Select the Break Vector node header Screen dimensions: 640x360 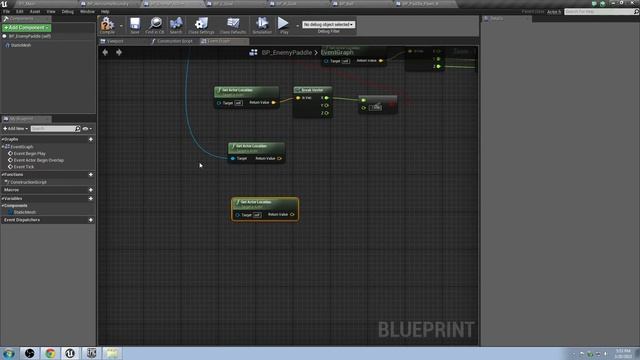point(312,90)
